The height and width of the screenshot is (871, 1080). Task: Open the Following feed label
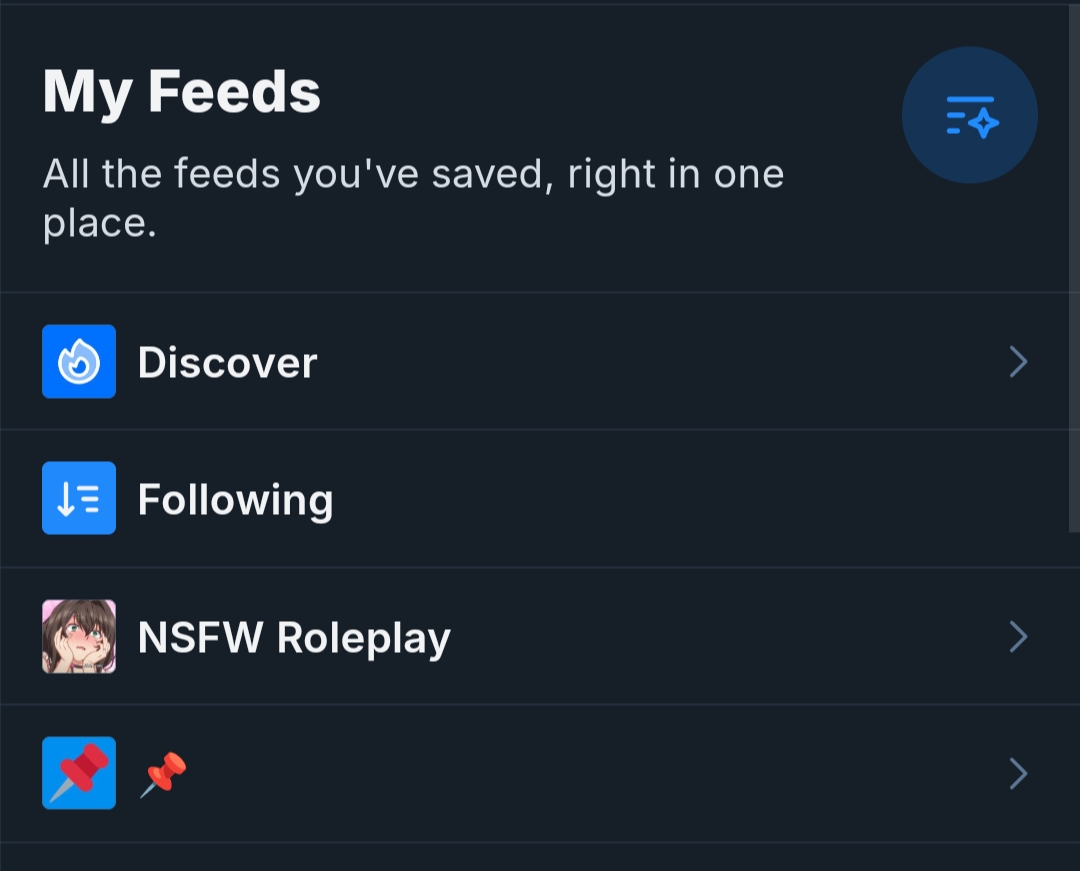(235, 499)
